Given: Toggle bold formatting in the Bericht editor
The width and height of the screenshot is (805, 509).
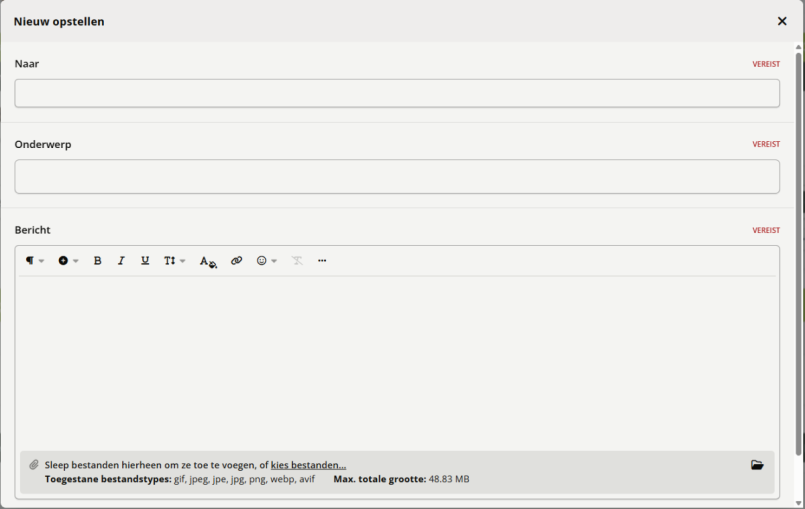Looking at the screenshot, I should click(x=97, y=261).
